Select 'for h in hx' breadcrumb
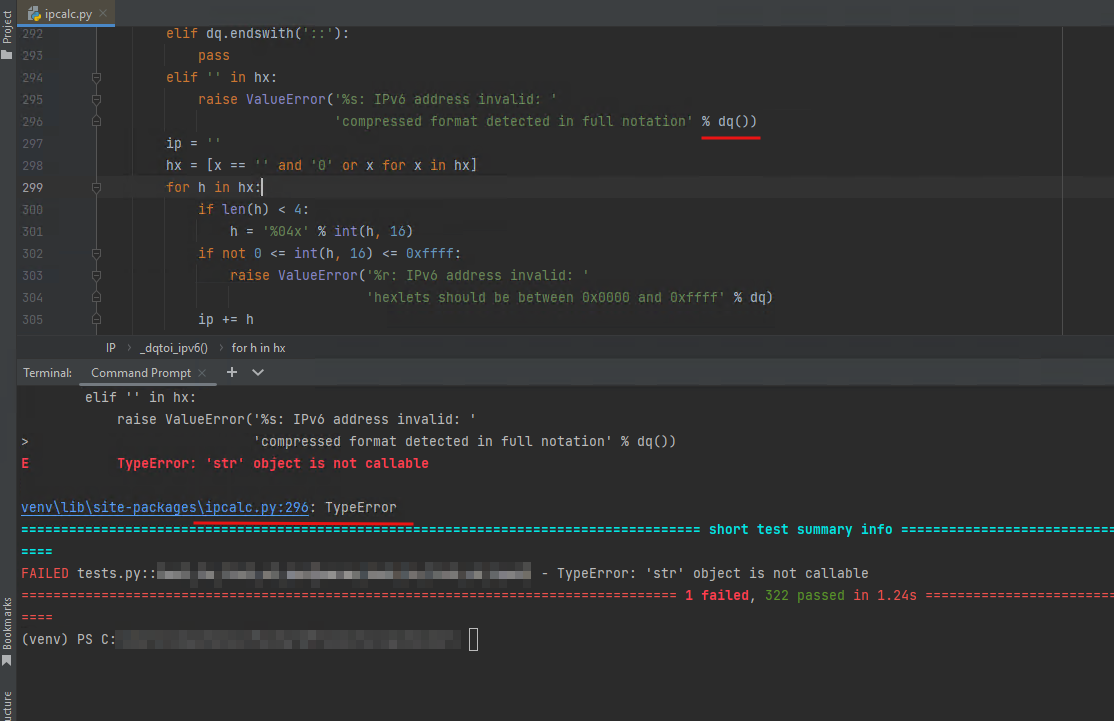 pyautogui.click(x=259, y=348)
